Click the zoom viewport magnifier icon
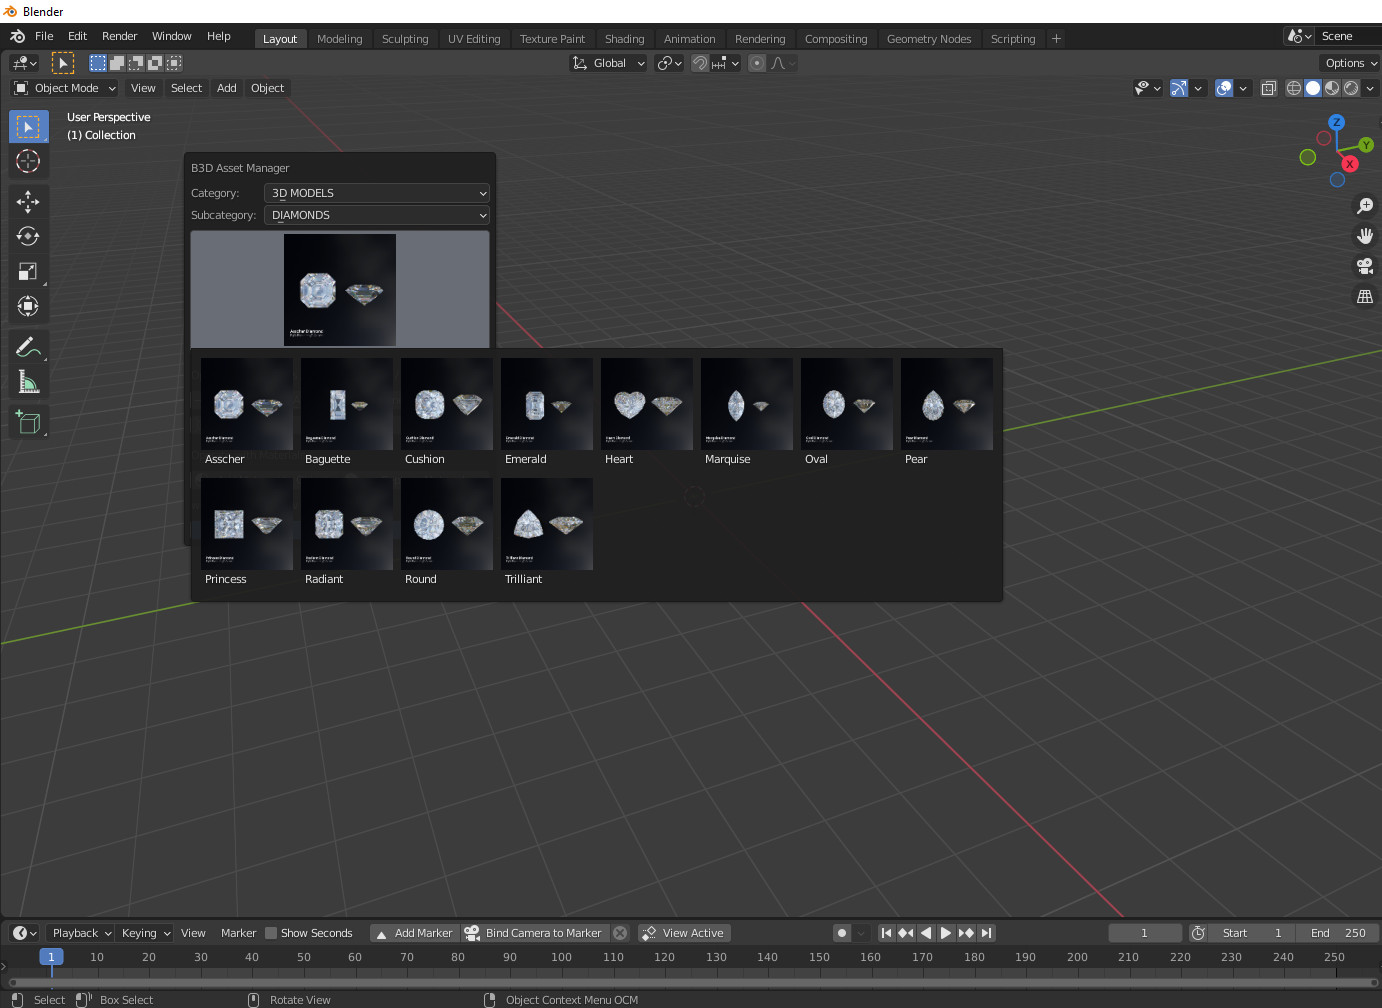1382x1008 pixels. [1364, 206]
